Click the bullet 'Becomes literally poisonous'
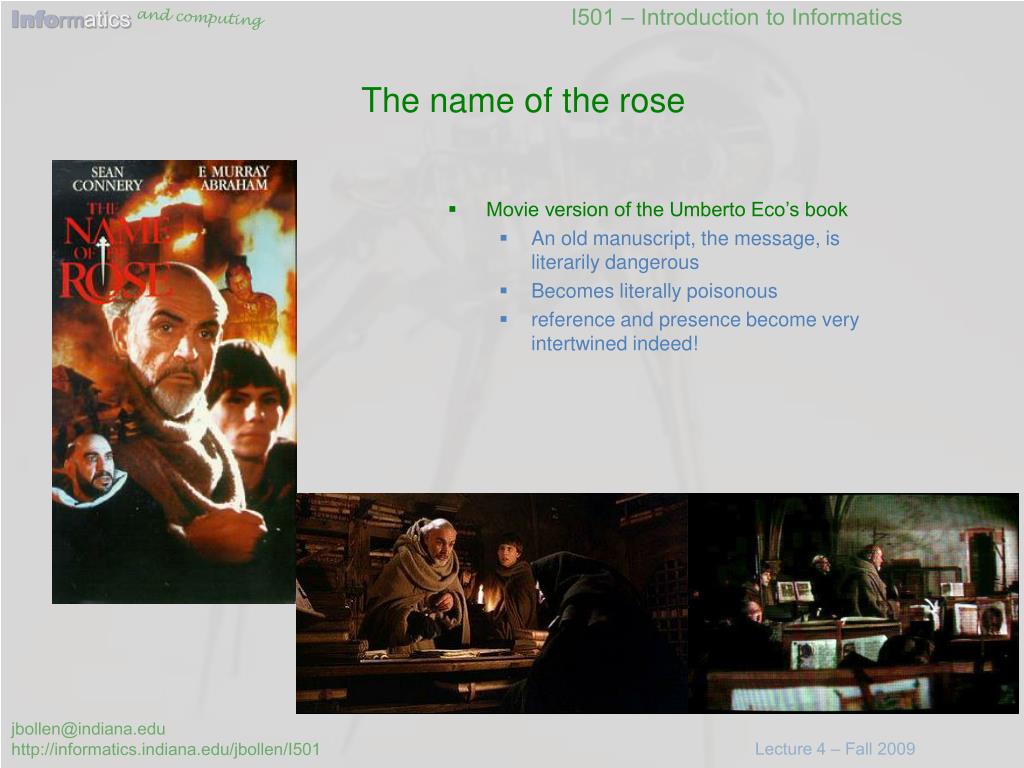This screenshot has height=768, width=1024. pos(654,291)
